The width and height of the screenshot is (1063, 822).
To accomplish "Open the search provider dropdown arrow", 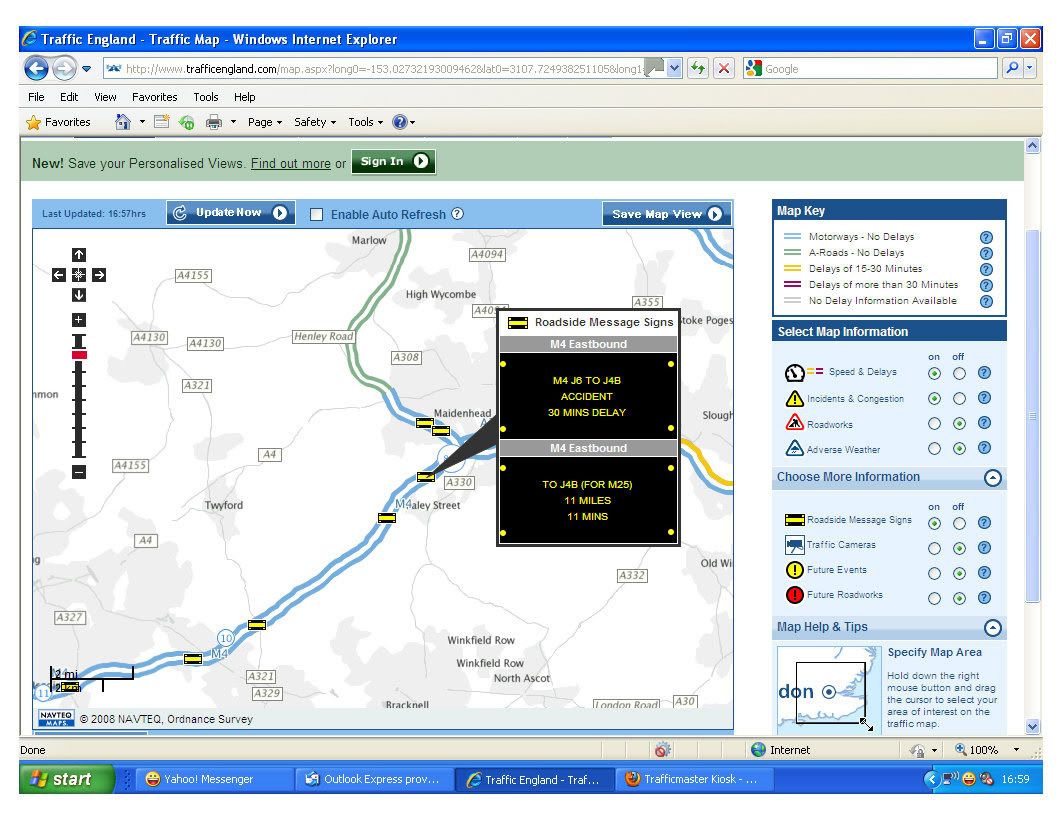I will (x=1030, y=68).
